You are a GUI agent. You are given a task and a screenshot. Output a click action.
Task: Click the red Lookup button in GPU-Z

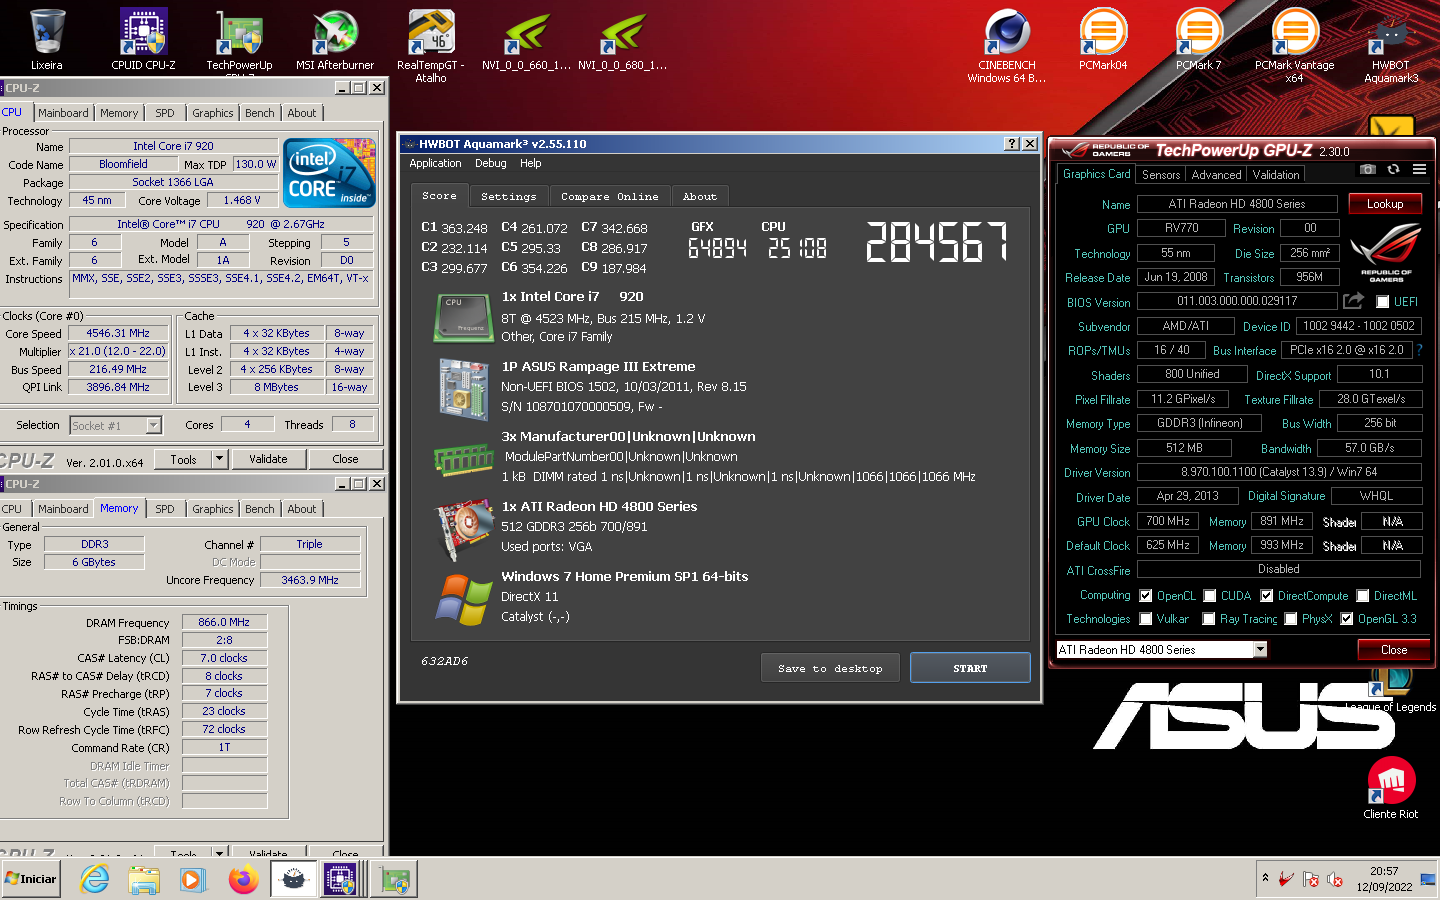1385,204
